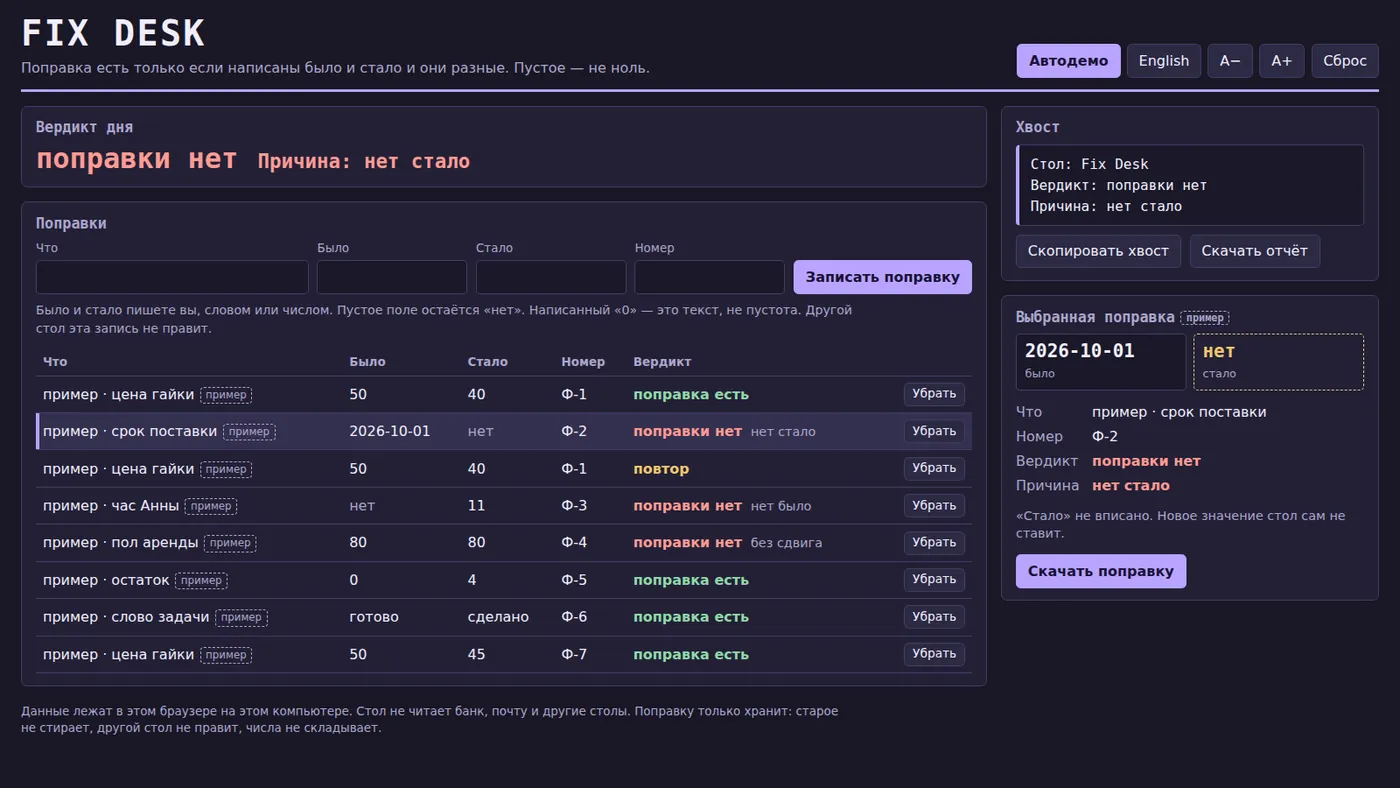Focus the Было input field
The width and height of the screenshot is (1400, 788).
click(x=392, y=277)
